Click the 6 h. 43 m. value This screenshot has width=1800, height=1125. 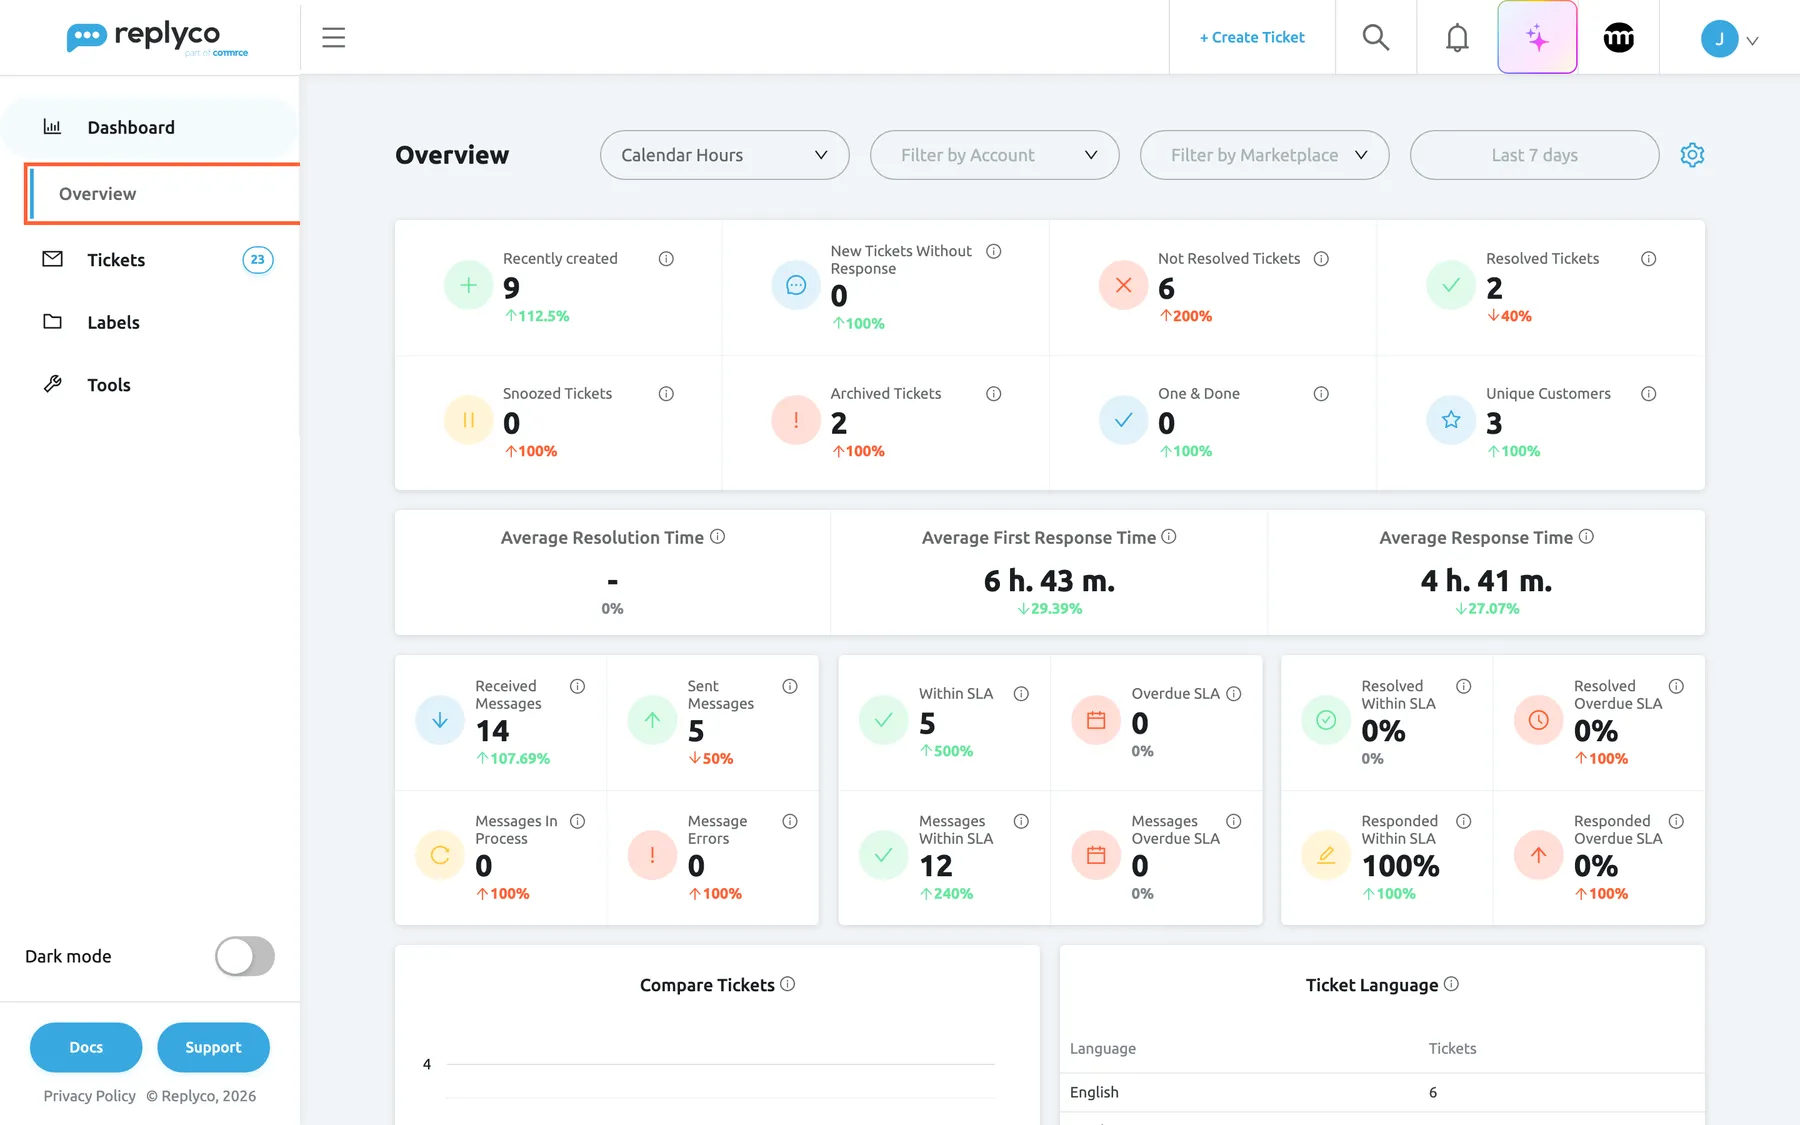(x=1049, y=581)
